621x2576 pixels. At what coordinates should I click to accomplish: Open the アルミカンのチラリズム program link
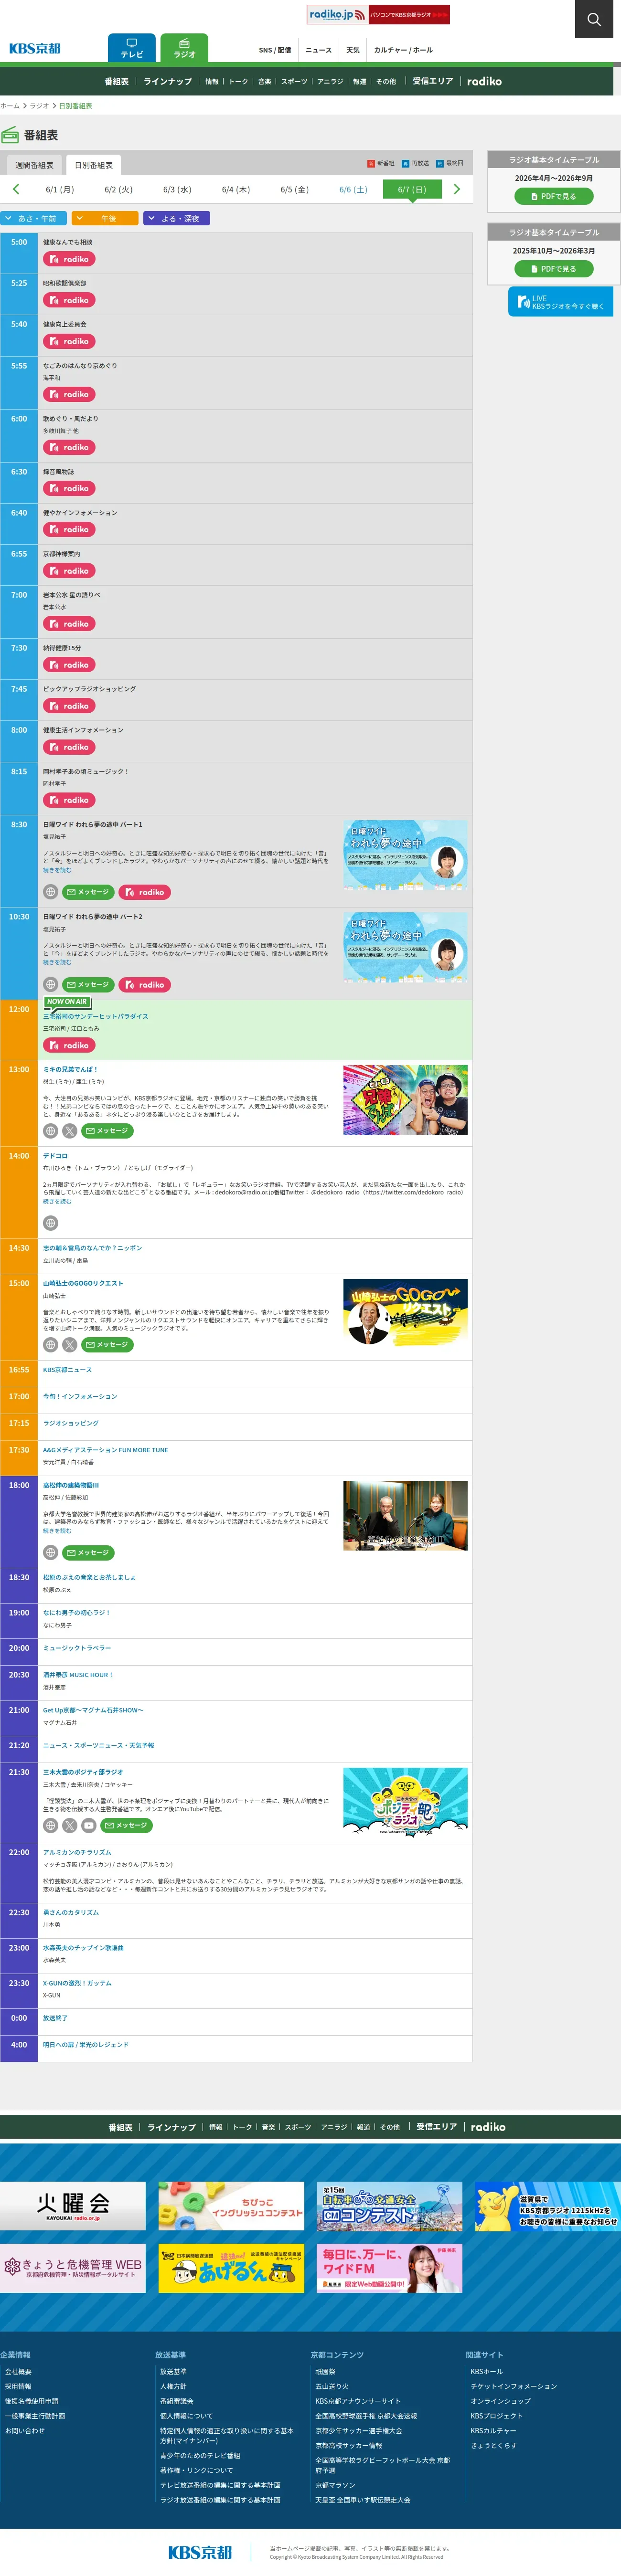77,1852
